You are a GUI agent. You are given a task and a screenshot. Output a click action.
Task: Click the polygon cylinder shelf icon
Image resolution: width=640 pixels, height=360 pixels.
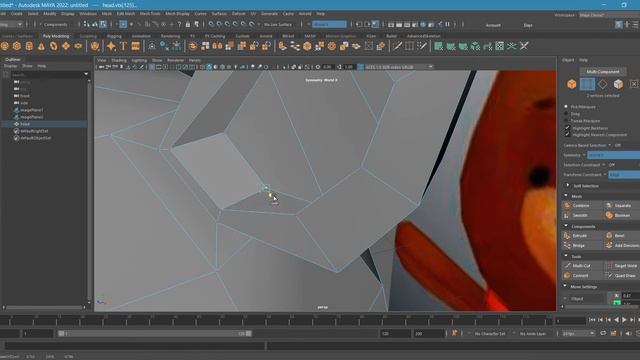point(29,46)
